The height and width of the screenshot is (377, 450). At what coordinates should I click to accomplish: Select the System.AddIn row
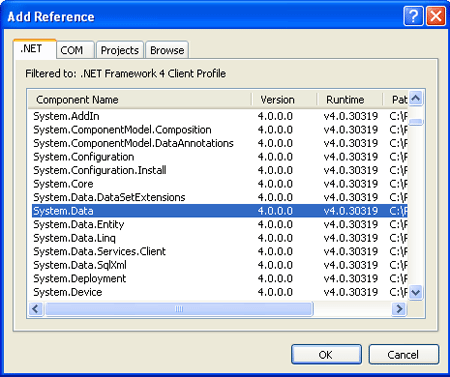tap(220, 116)
